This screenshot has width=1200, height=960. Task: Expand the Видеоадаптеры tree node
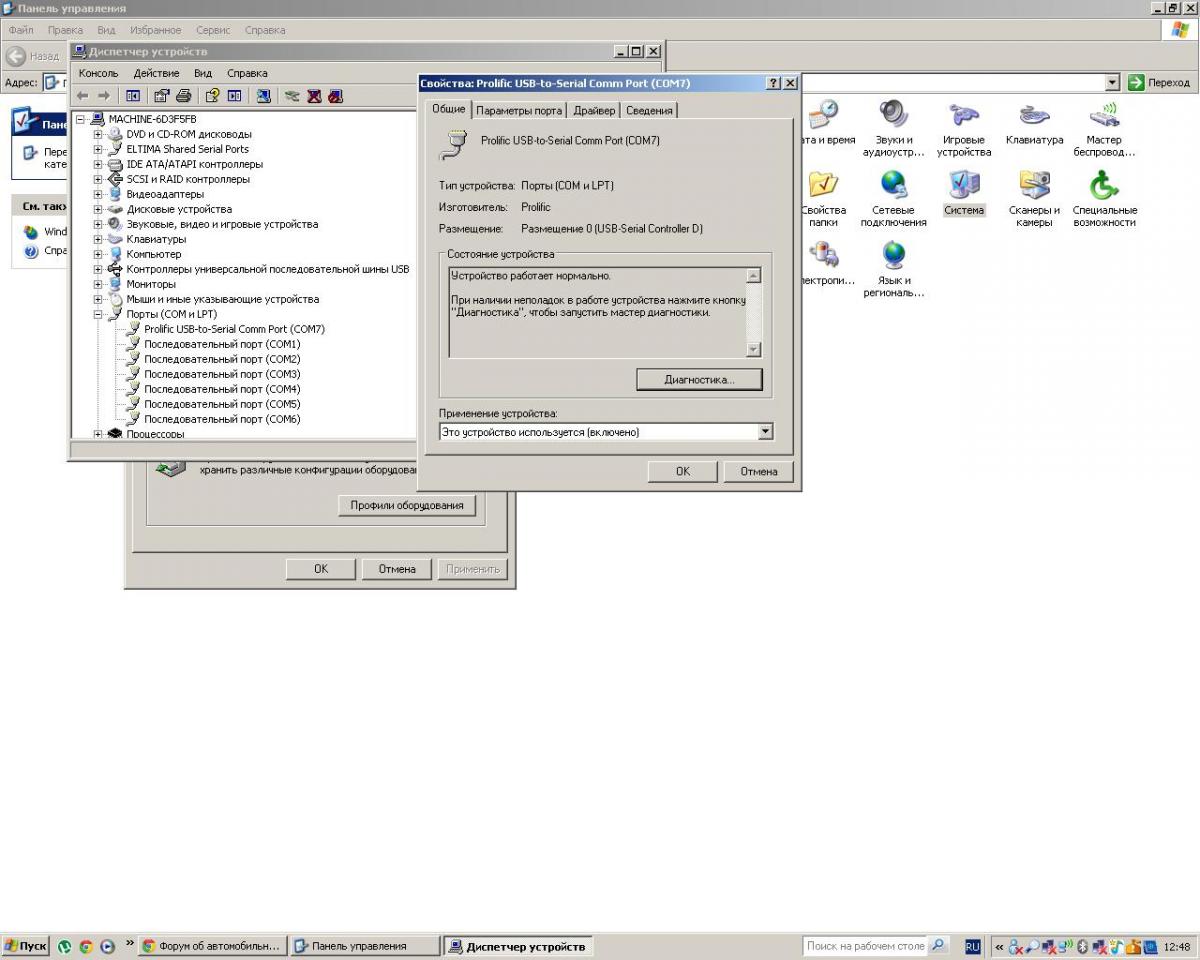tap(98, 194)
